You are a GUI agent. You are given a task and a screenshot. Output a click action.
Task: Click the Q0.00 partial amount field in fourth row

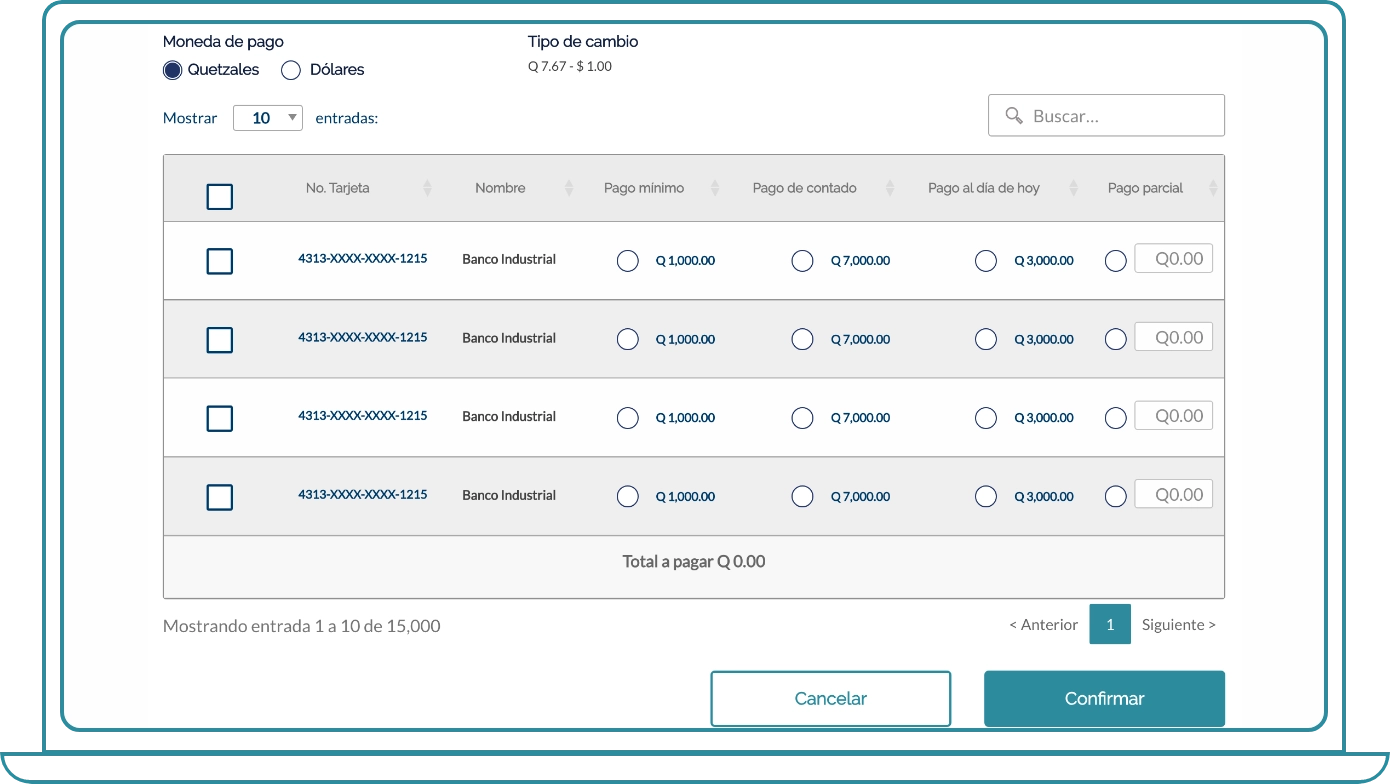coord(1174,494)
